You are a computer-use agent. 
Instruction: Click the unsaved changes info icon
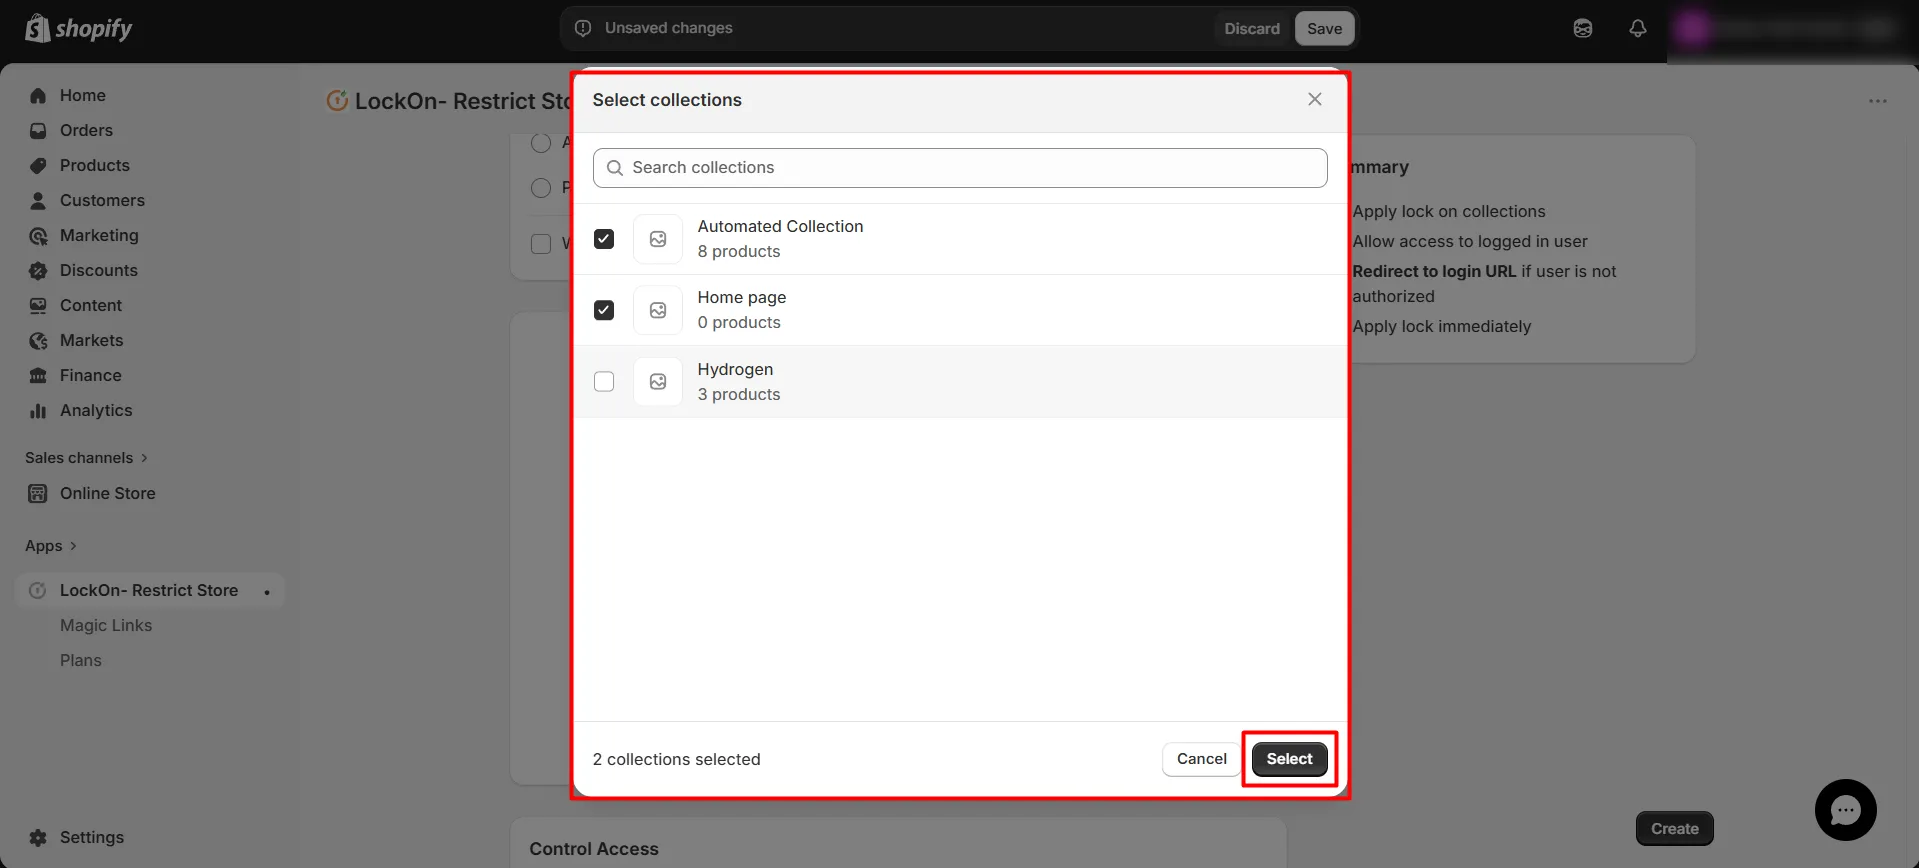(x=583, y=28)
